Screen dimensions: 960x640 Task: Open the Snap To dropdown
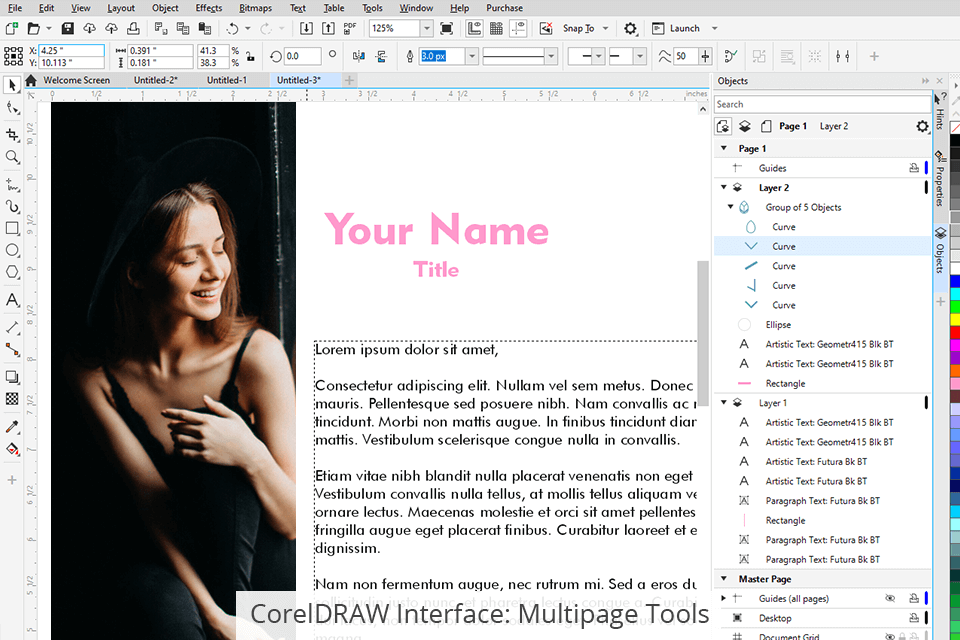603,29
